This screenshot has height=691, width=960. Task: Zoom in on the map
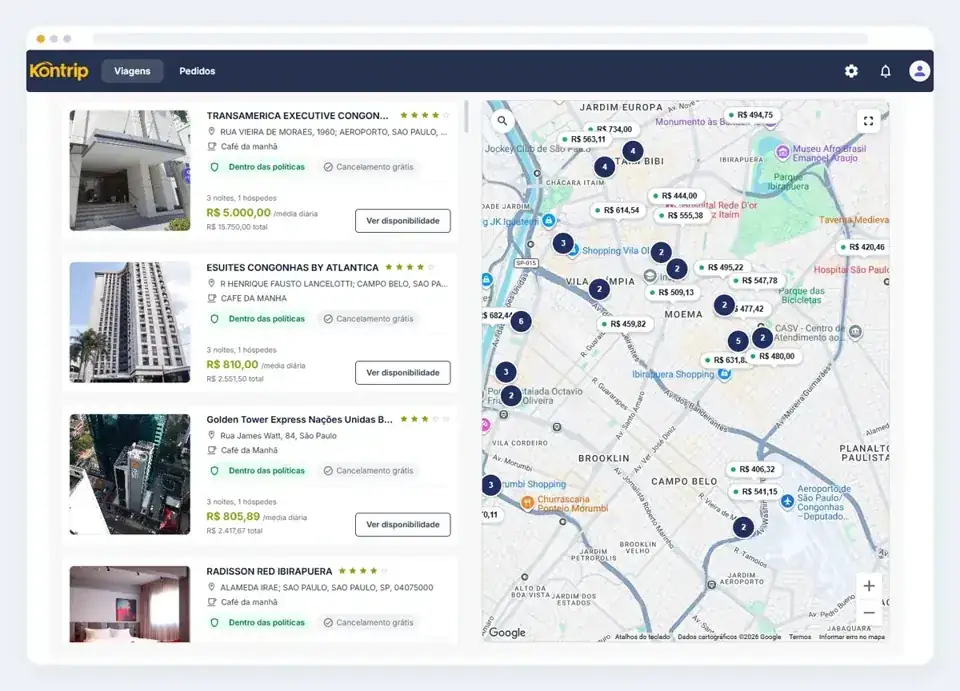[x=869, y=586]
